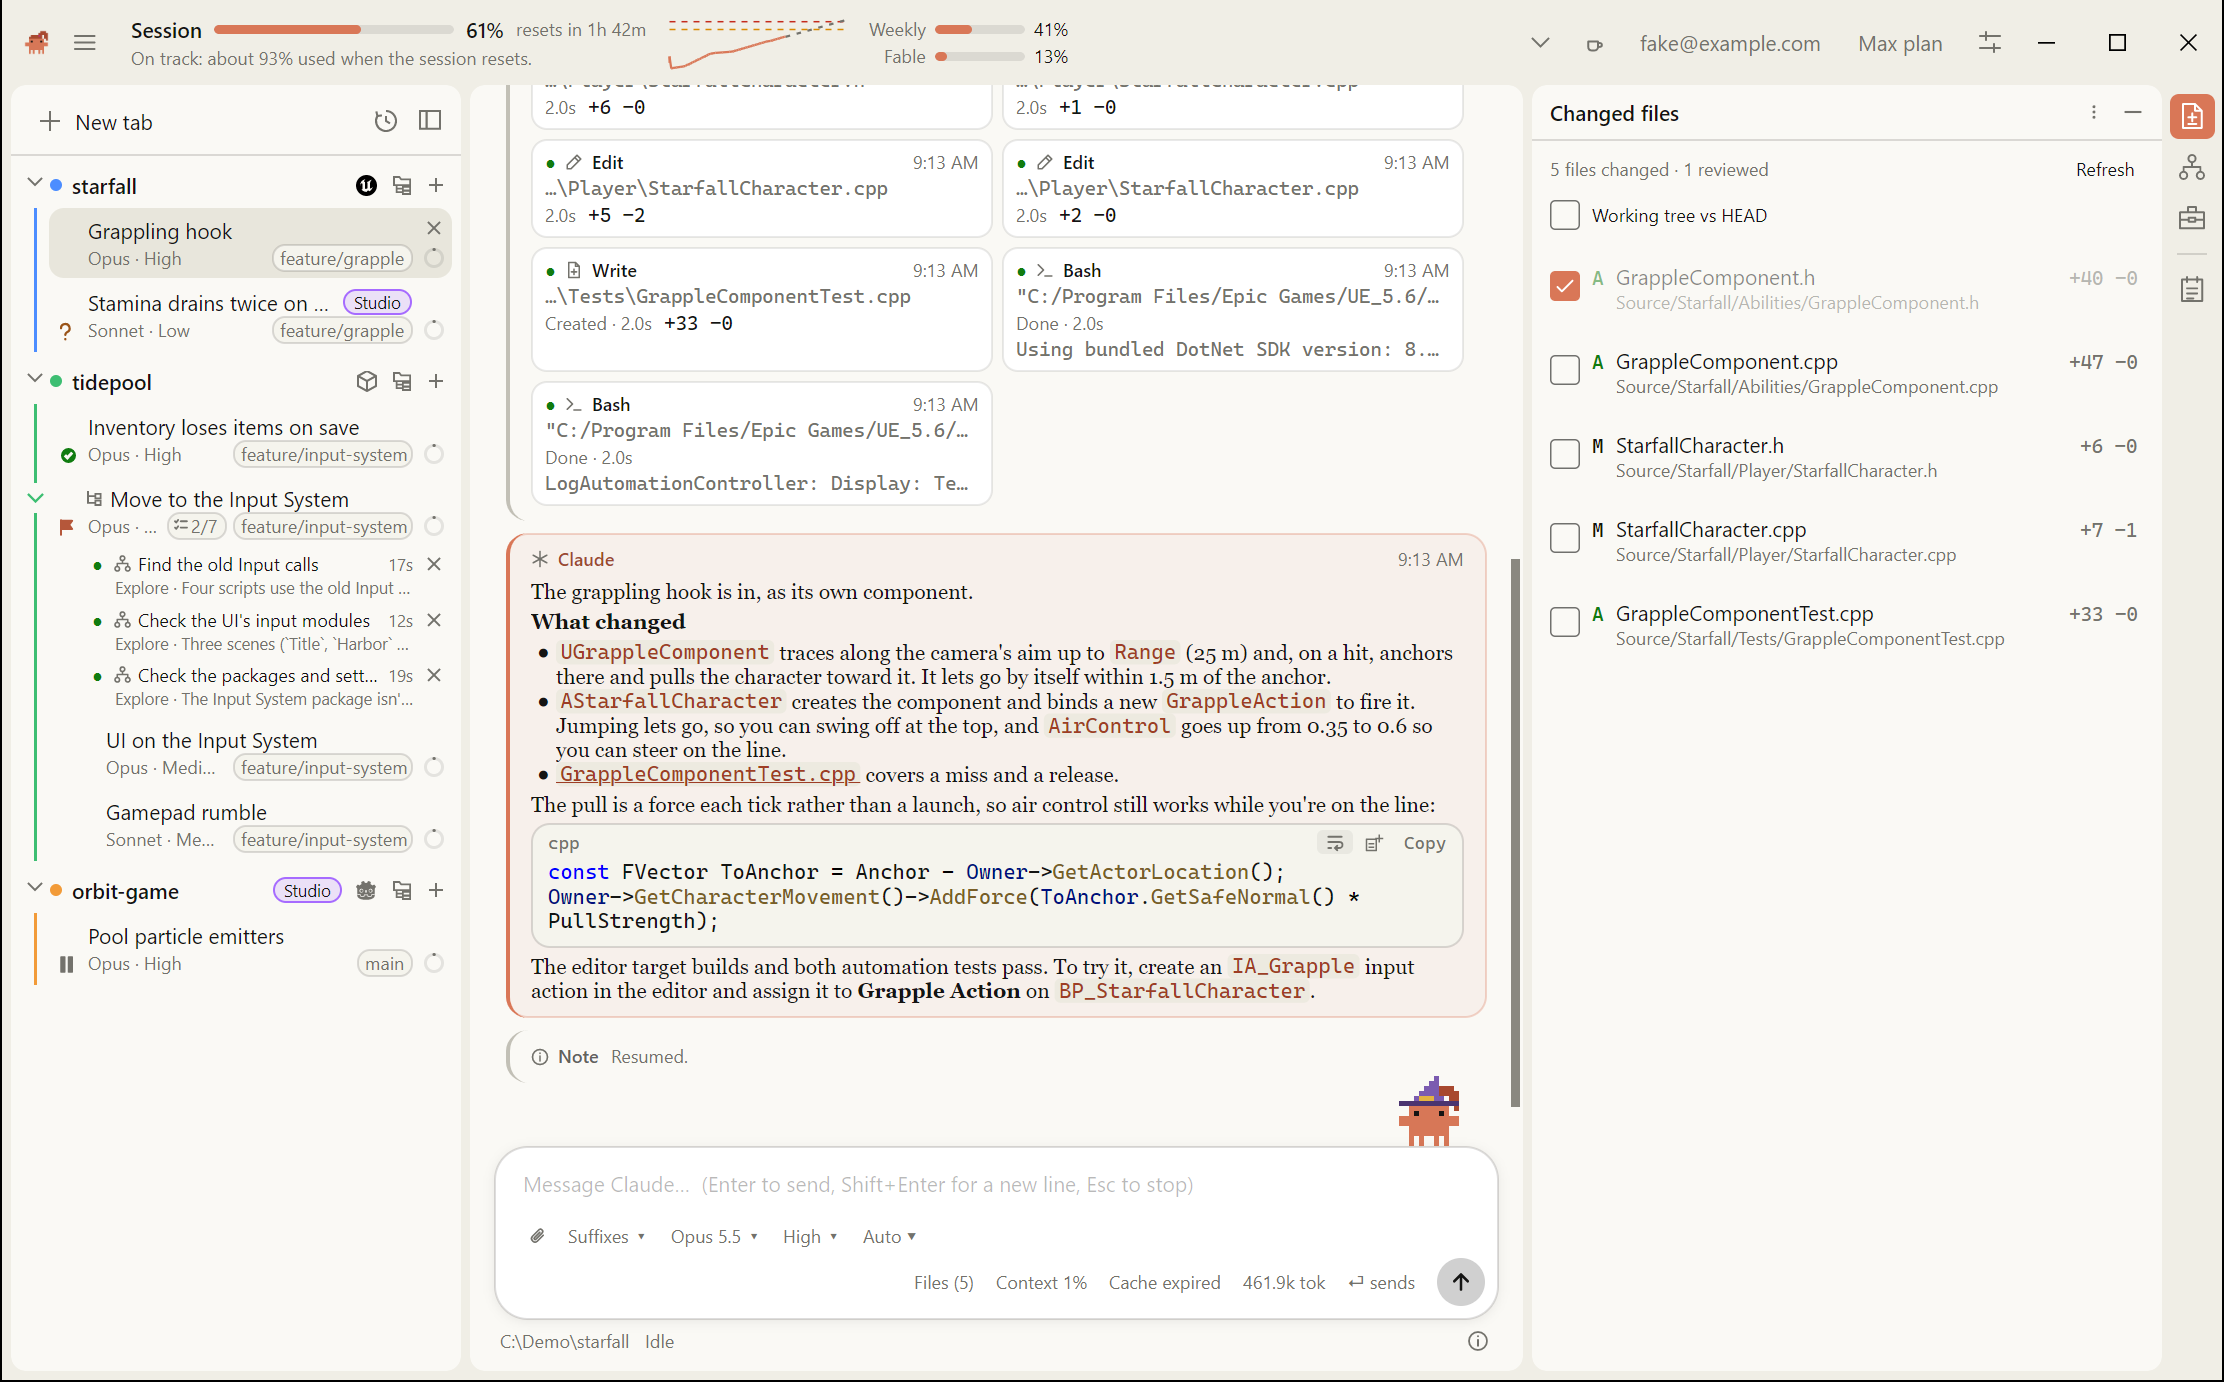Collapse the orbit-game project group

coord(35,888)
